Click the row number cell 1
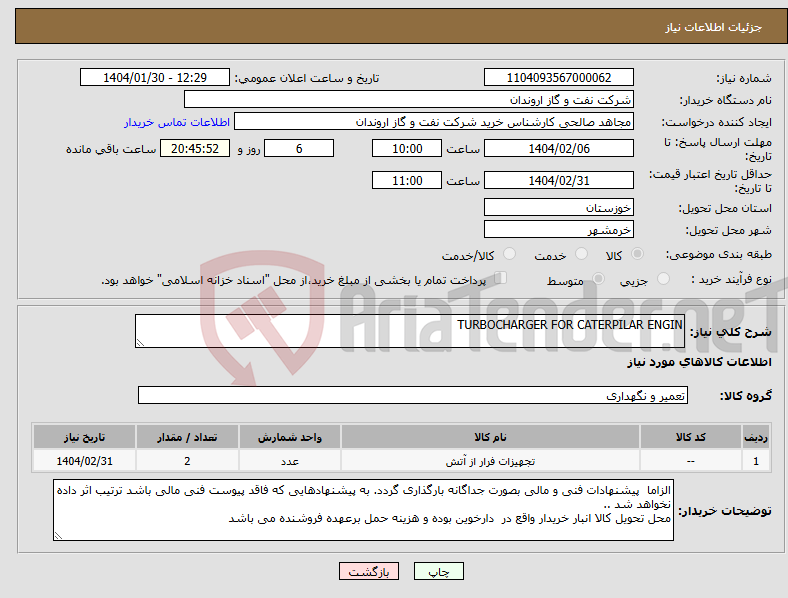 pos(756,461)
